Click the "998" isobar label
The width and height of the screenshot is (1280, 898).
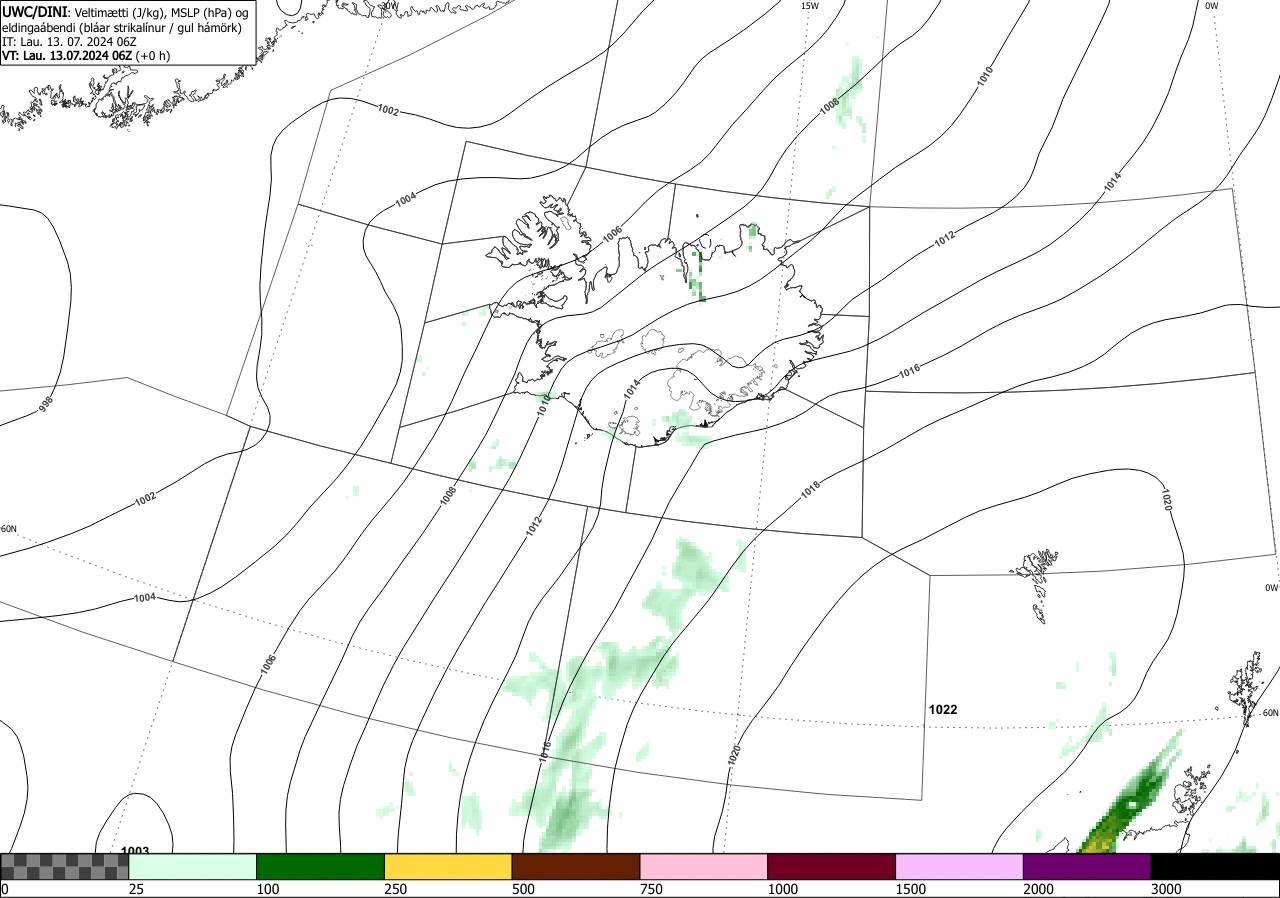pyautogui.click(x=47, y=405)
